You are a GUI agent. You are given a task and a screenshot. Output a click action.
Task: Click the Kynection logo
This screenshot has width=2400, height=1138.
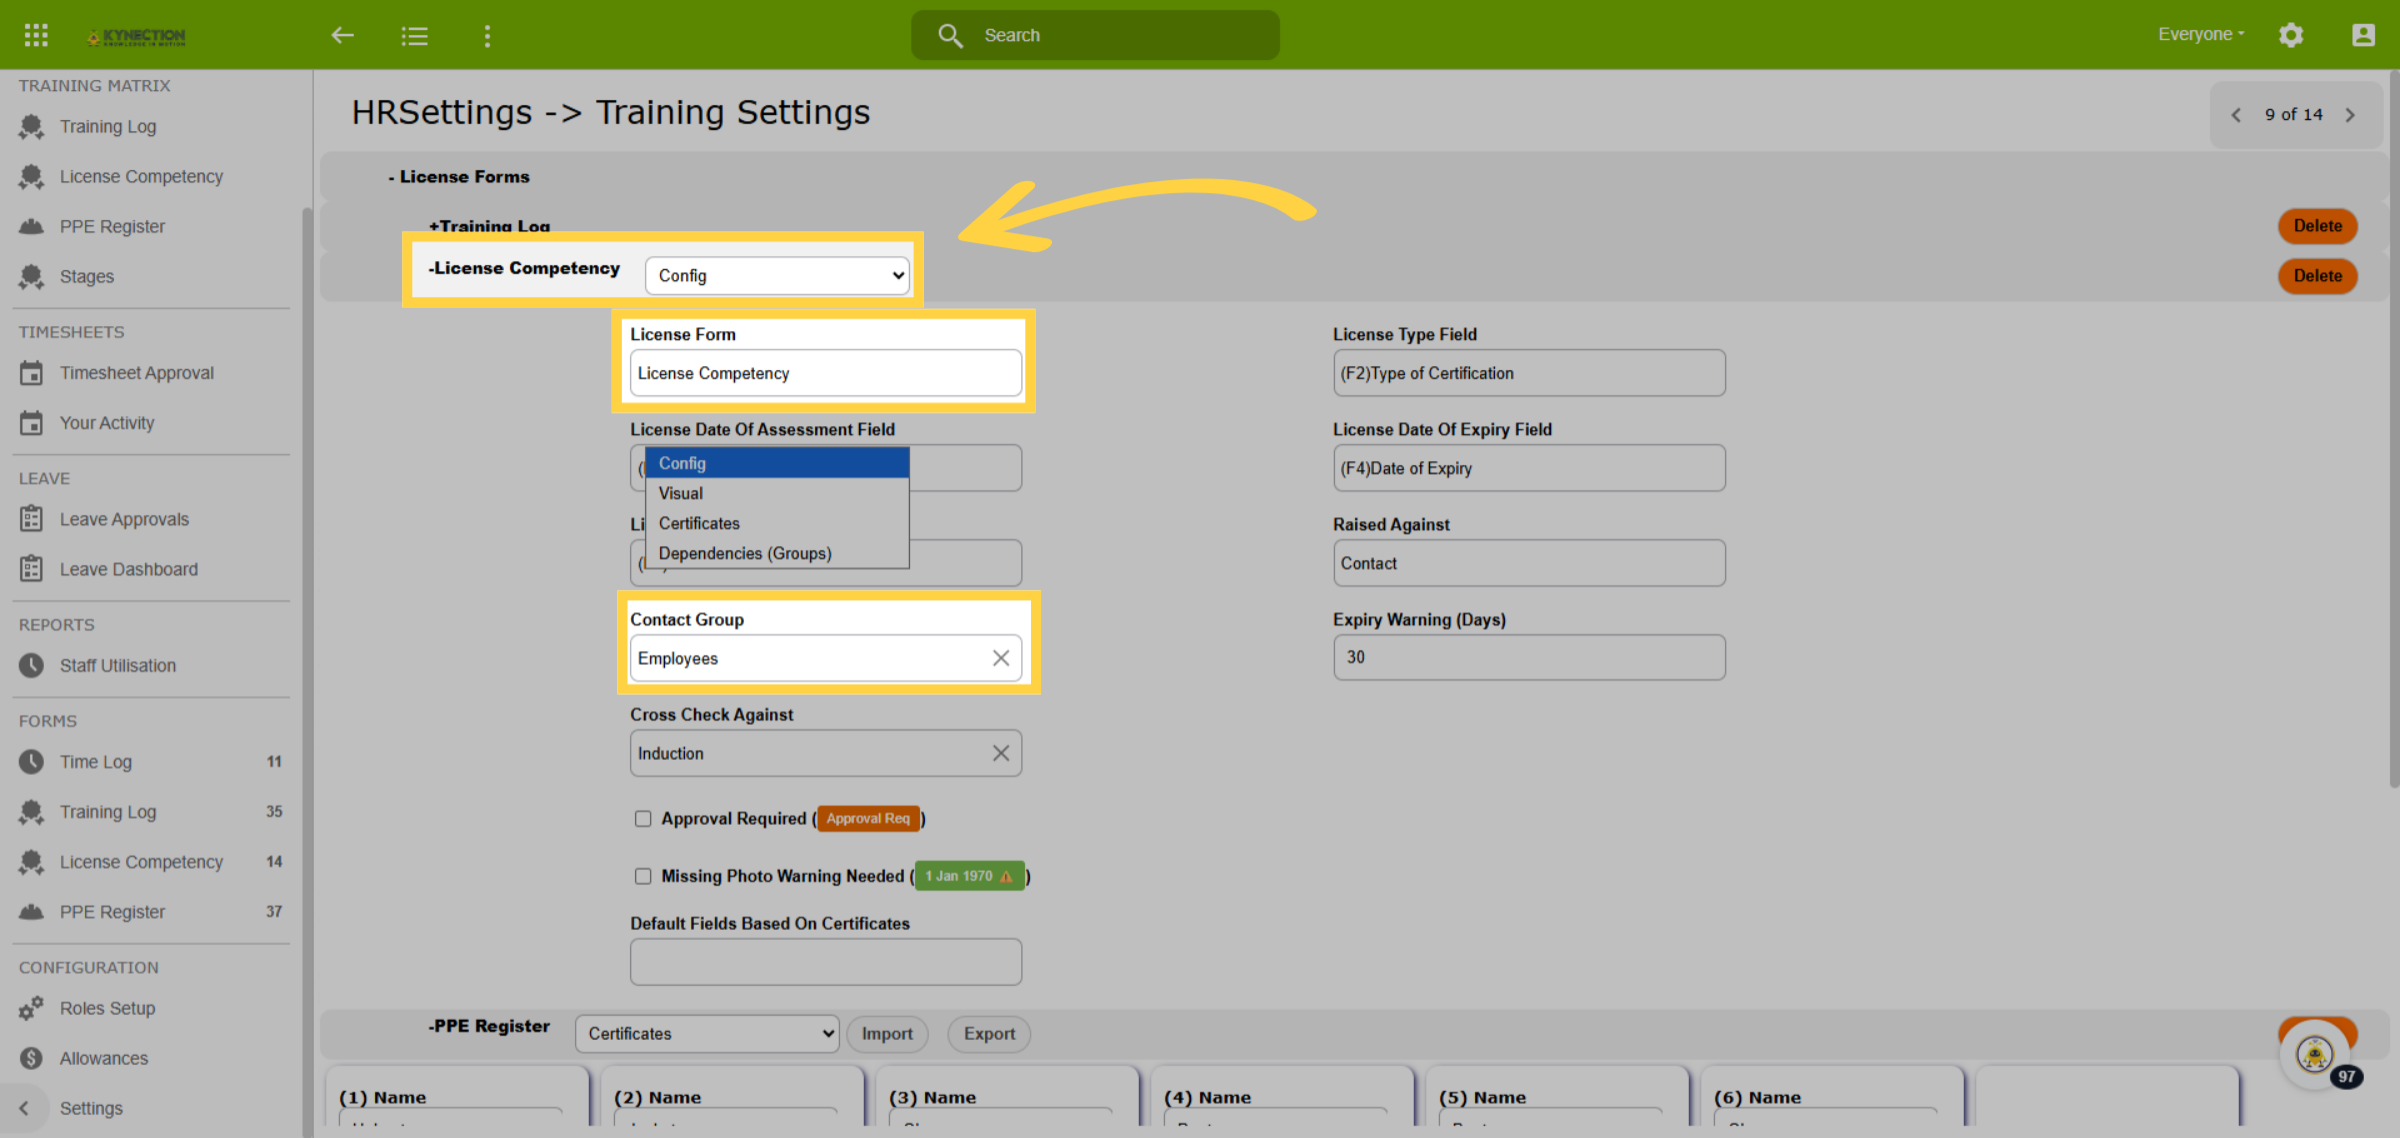136,37
